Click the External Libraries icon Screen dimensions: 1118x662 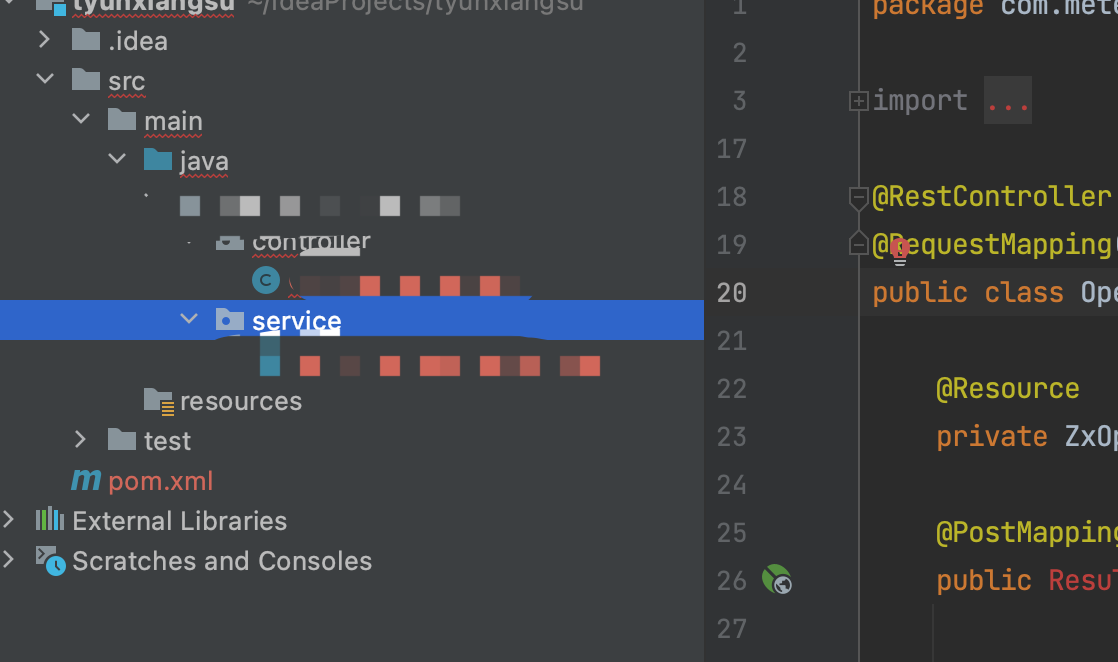click(50, 520)
